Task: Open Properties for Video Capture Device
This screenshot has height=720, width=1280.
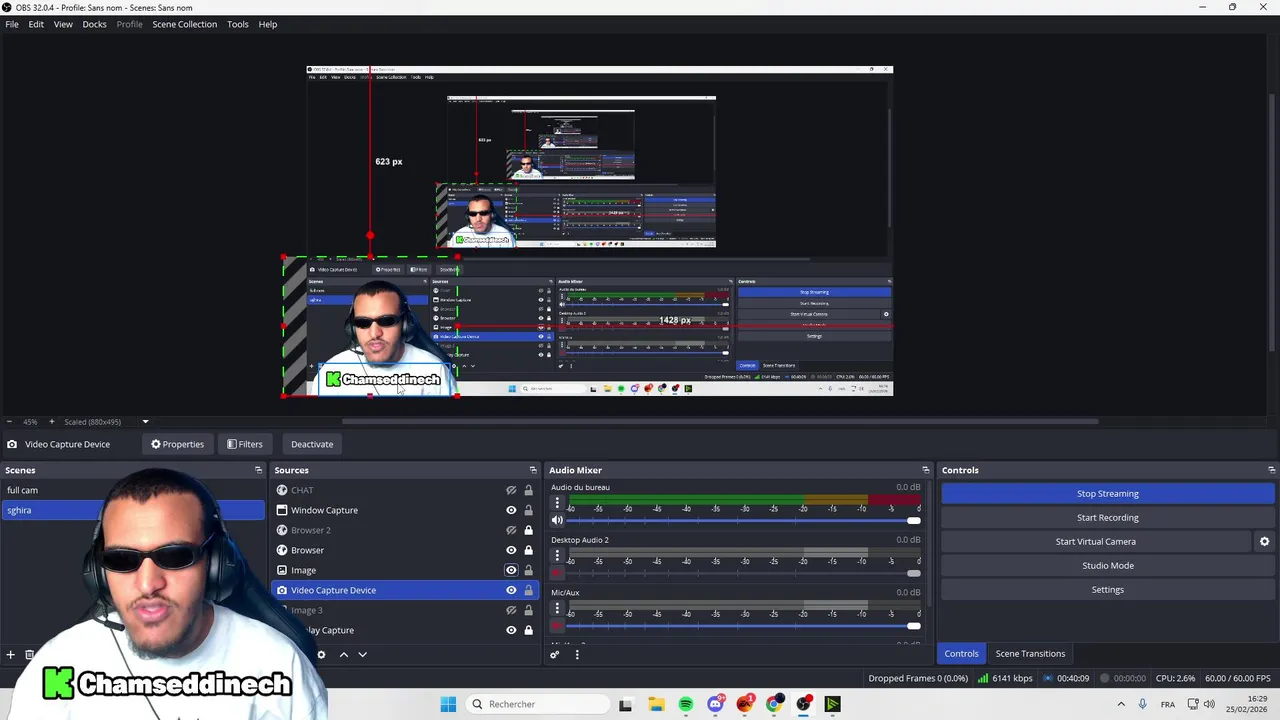Action: pyautogui.click(x=177, y=444)
